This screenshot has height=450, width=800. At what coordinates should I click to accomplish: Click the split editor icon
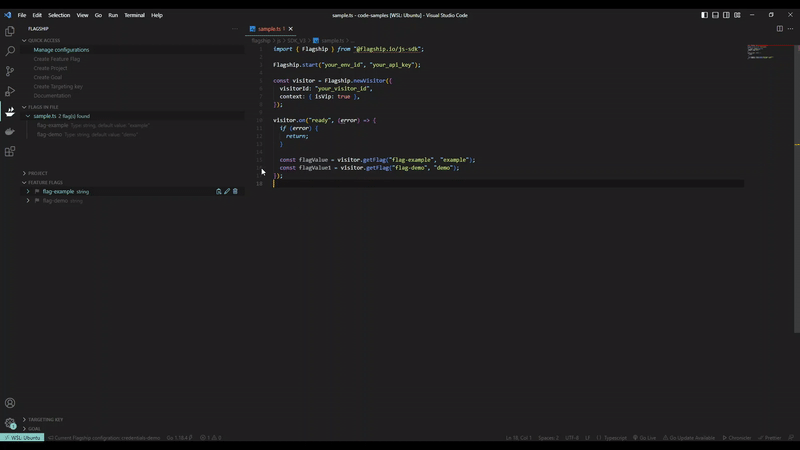(780, 29)
